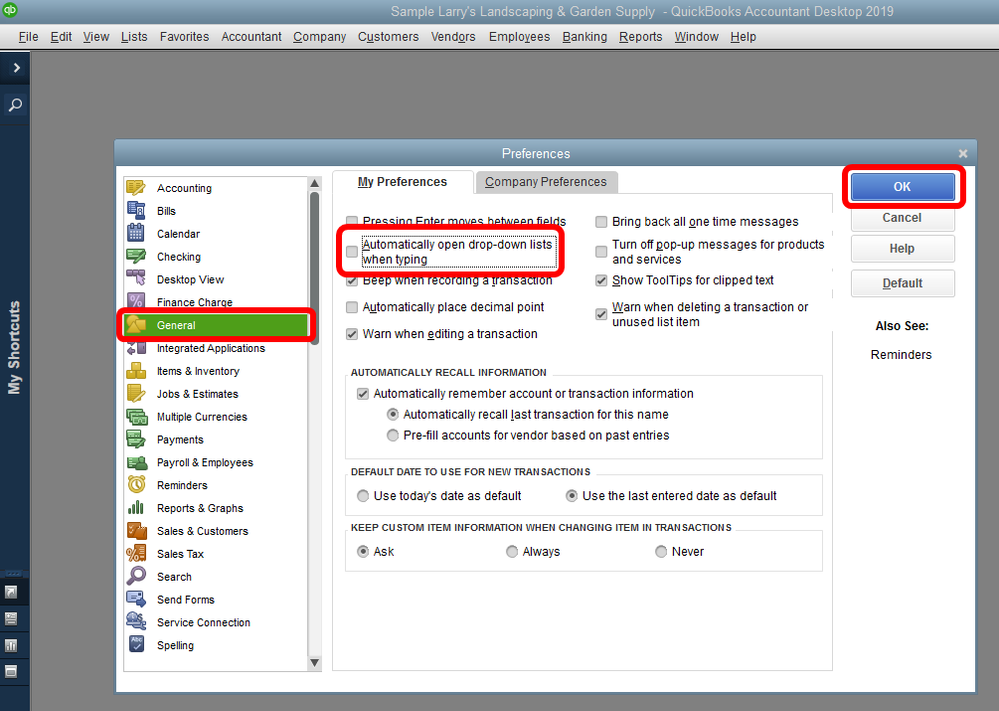Viewport: 999px width, 711px height.
Task: Select Automatically recall last transaction radio button
Action: [x=392, y=414]
